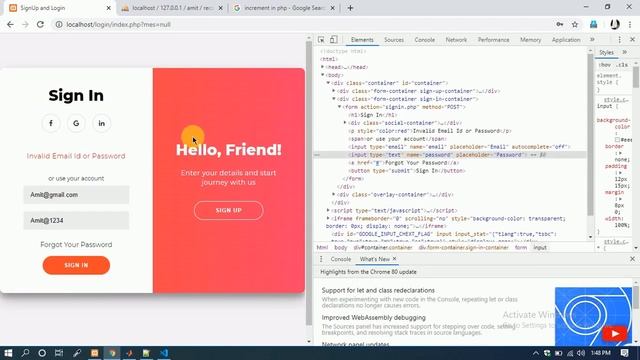Expand the social-container div node
Screen dimensions: 640x360
(345, 122)
